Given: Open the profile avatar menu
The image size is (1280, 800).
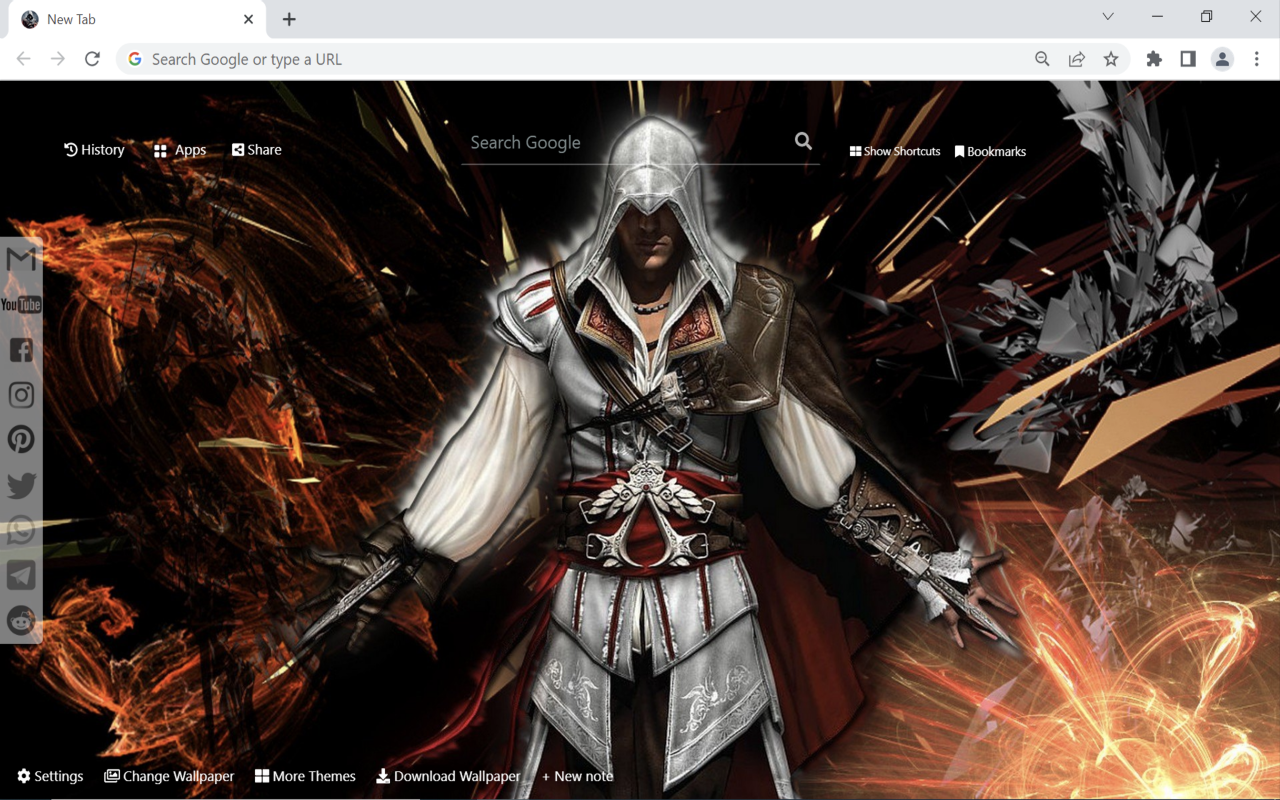Looking at the screenshot, I should 1222,59.
